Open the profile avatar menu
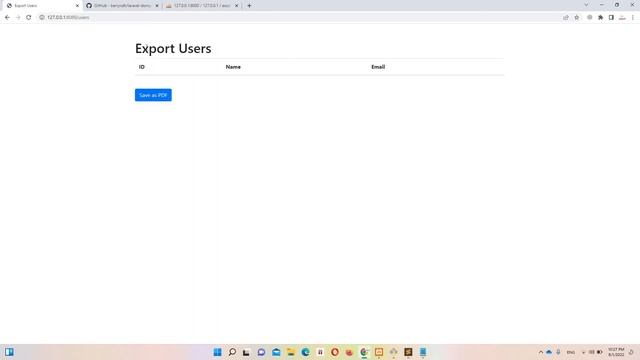The image size is (640, 360). click(x=622, y=18)
